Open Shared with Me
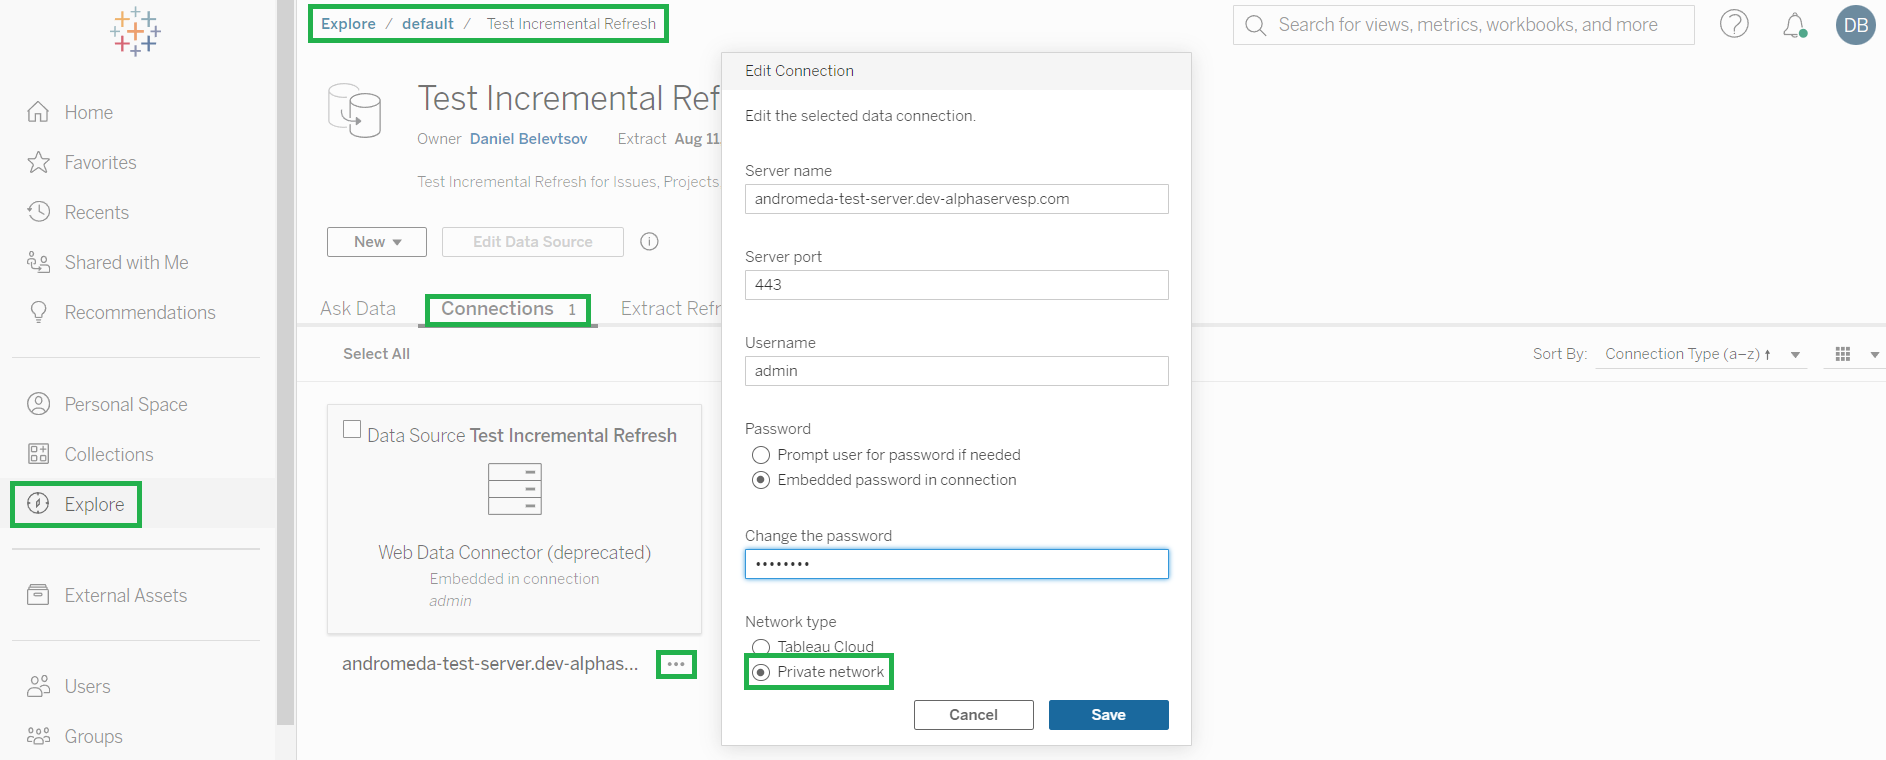The width and height of the screenshot is (1886, 760). [x=108, y=262]
